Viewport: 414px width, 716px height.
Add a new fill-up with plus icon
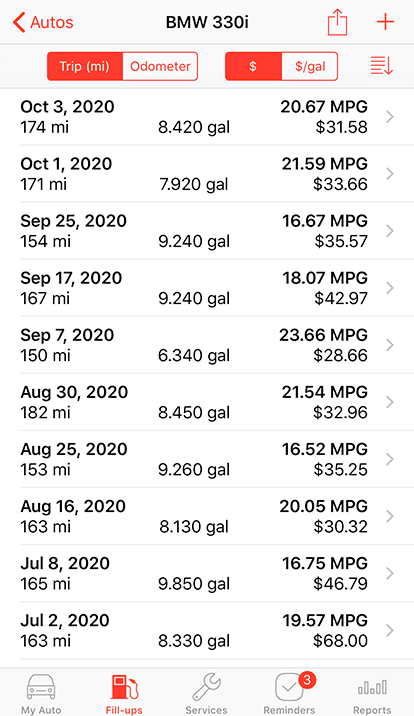pos(385,22)
